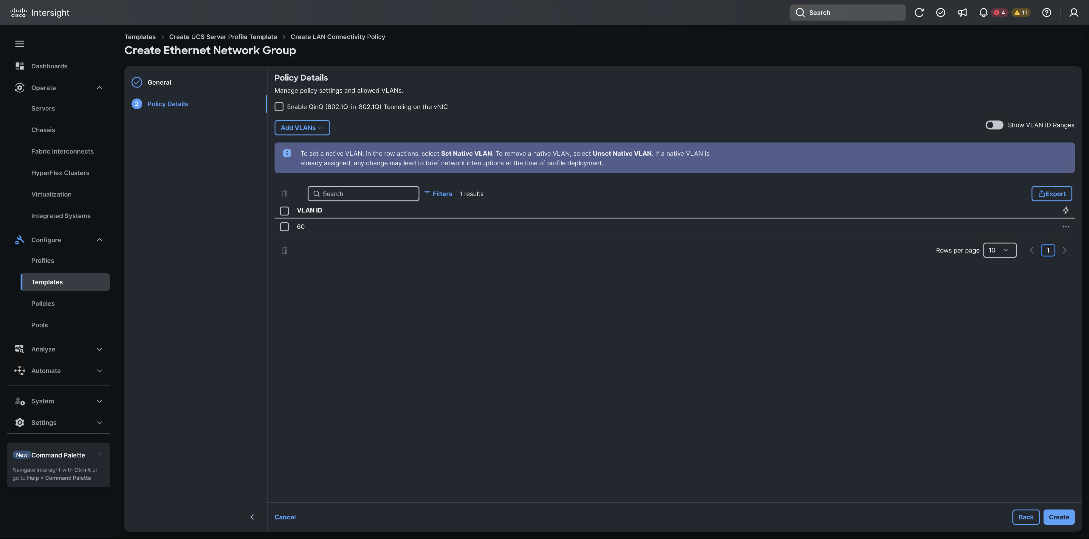Click page number 1 in pagination
1089x539 pixels.
point(1048,250)
